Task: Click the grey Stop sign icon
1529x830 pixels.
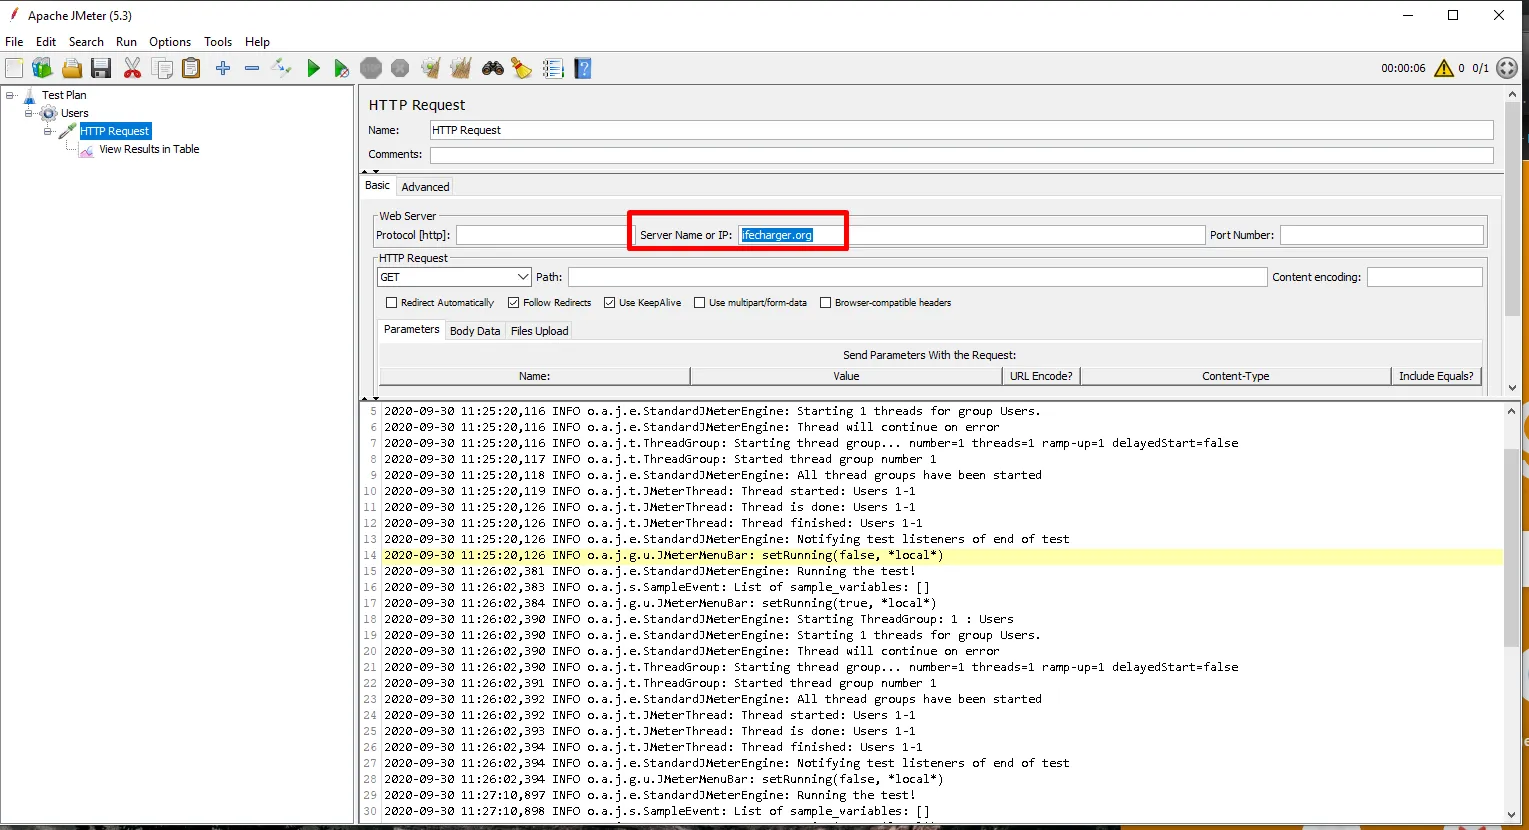Action: coord(371,68)
